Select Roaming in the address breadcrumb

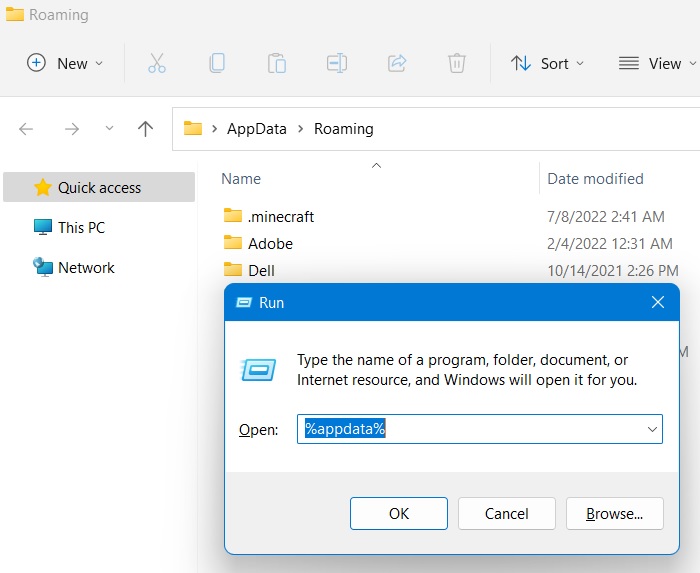[344, 129]
